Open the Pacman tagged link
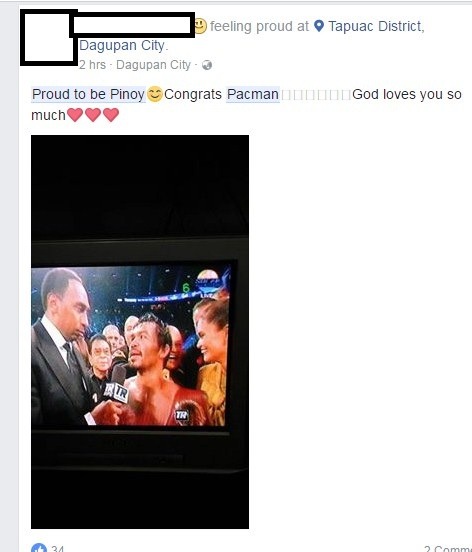Screen dimensions: 472x552 (x=253, y=94)
